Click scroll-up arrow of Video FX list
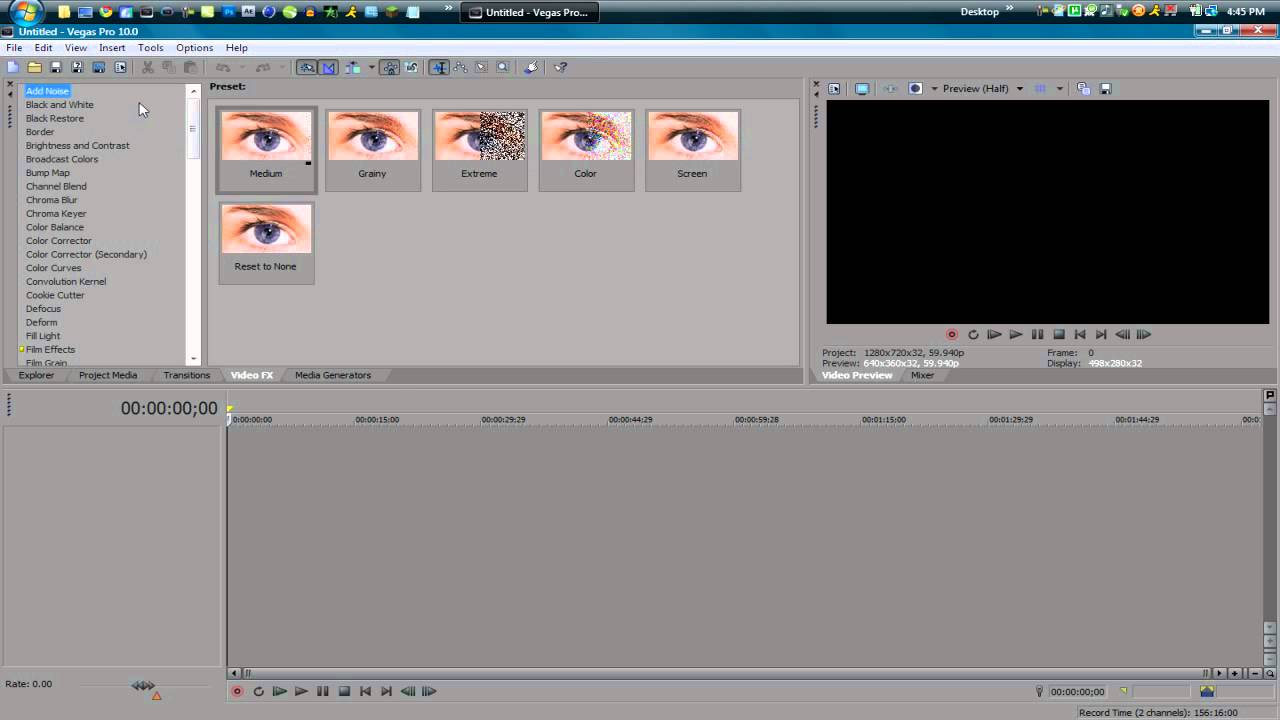 [x=194, y=91]
